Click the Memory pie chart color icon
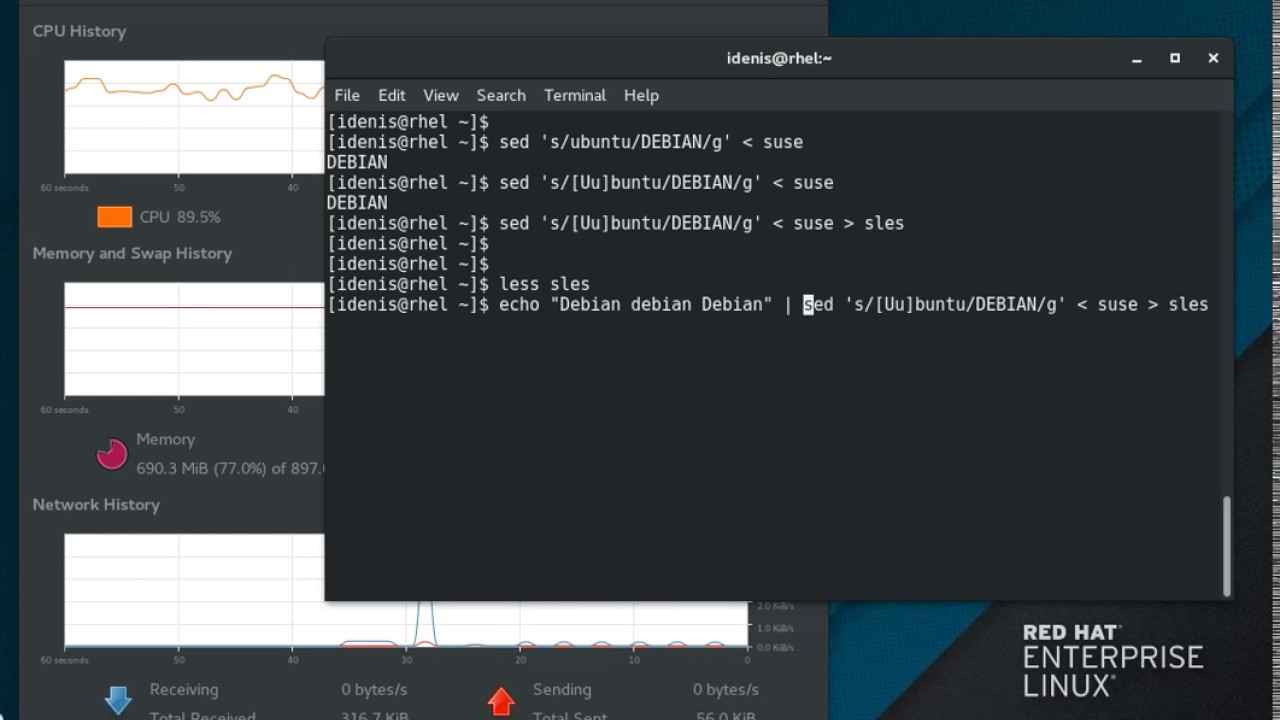Screen dimensions: 1280x720 pos(112,454)
